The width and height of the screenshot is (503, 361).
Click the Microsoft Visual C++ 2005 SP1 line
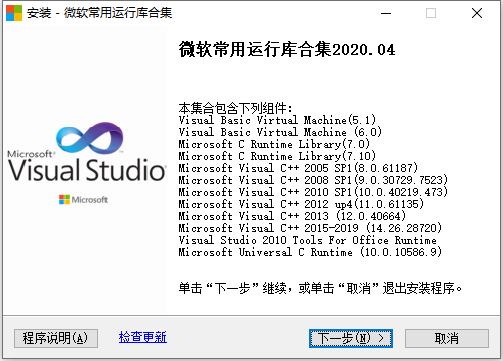[298, 168]
